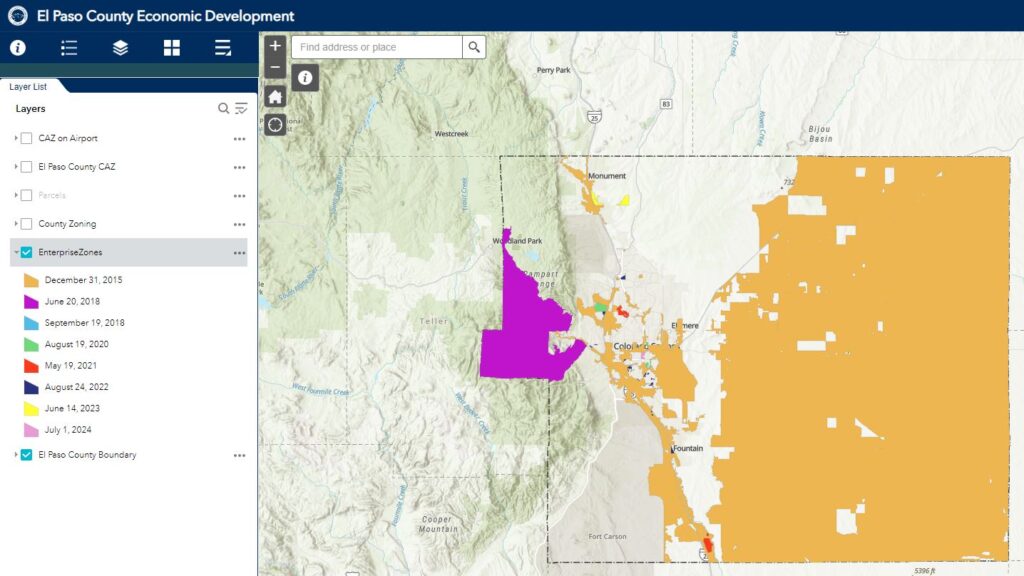Open the About/Info panel icon
Viewport: 1024px width, 576px height.
[17, 47]
